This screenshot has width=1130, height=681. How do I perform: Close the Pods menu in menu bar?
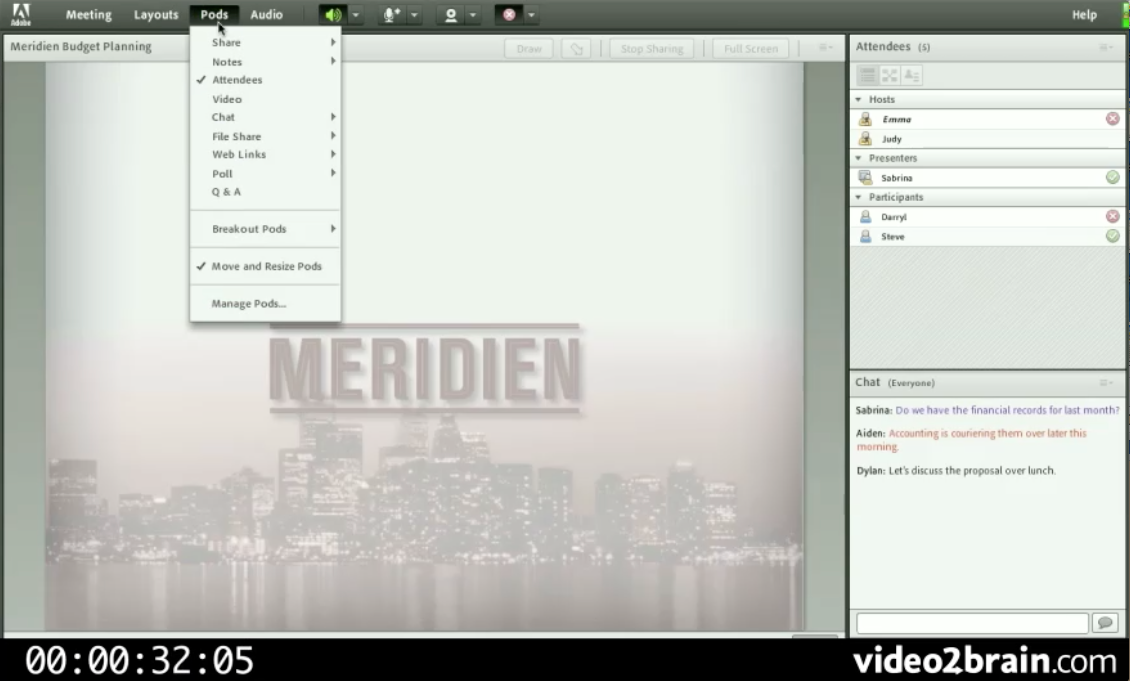click(214, 14)
